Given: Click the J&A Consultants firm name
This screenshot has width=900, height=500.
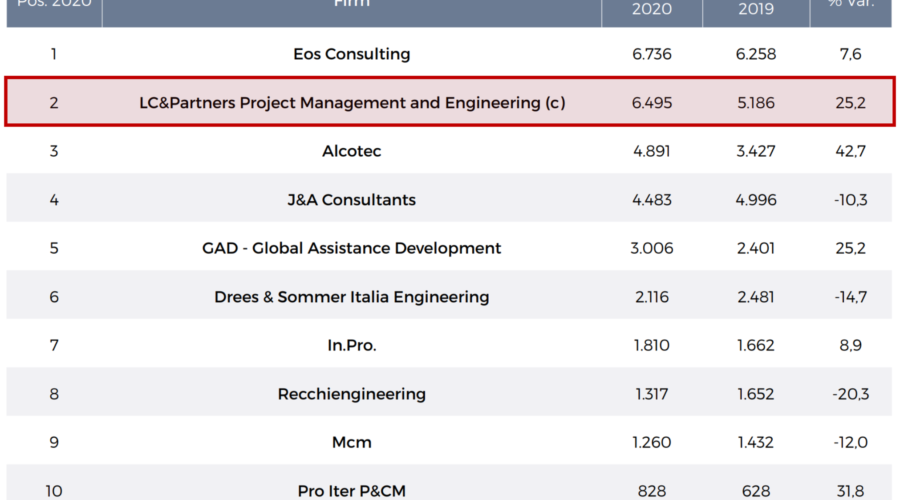Looking at the screenshot, I should point(352,200).
